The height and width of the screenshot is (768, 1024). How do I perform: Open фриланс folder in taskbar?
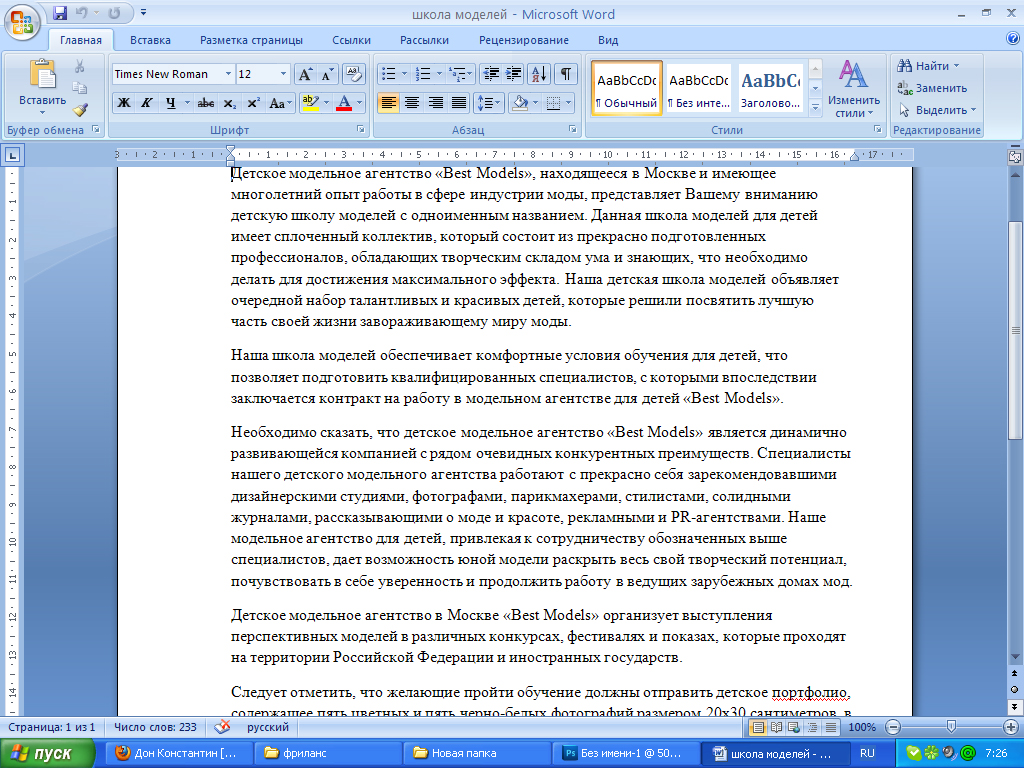330,753
